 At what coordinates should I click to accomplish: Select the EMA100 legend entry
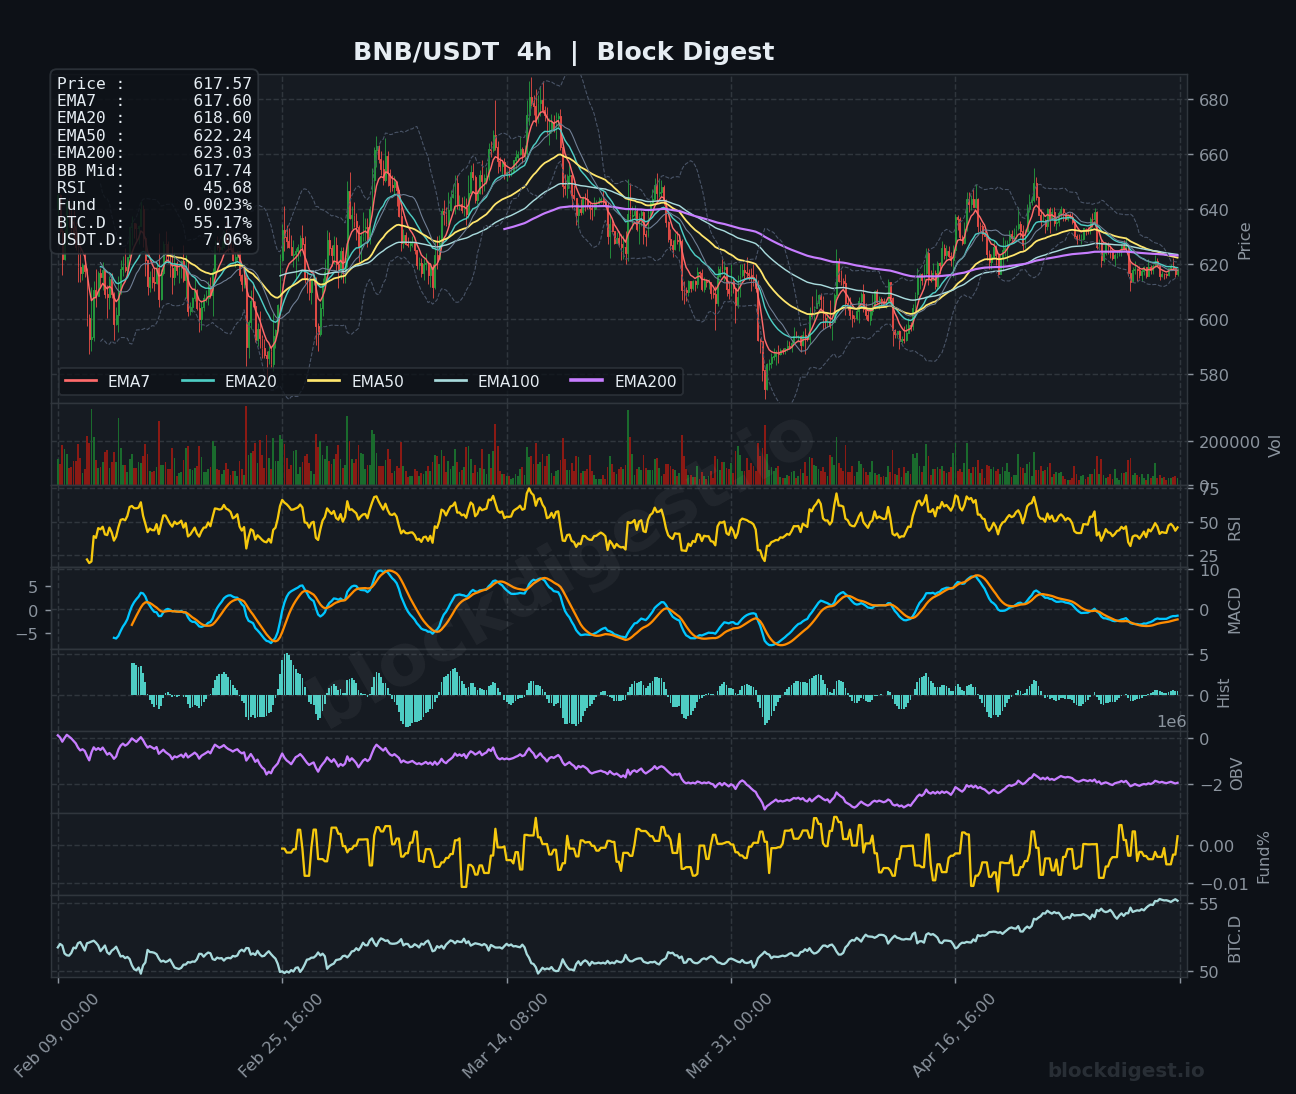tap(487, 381)
